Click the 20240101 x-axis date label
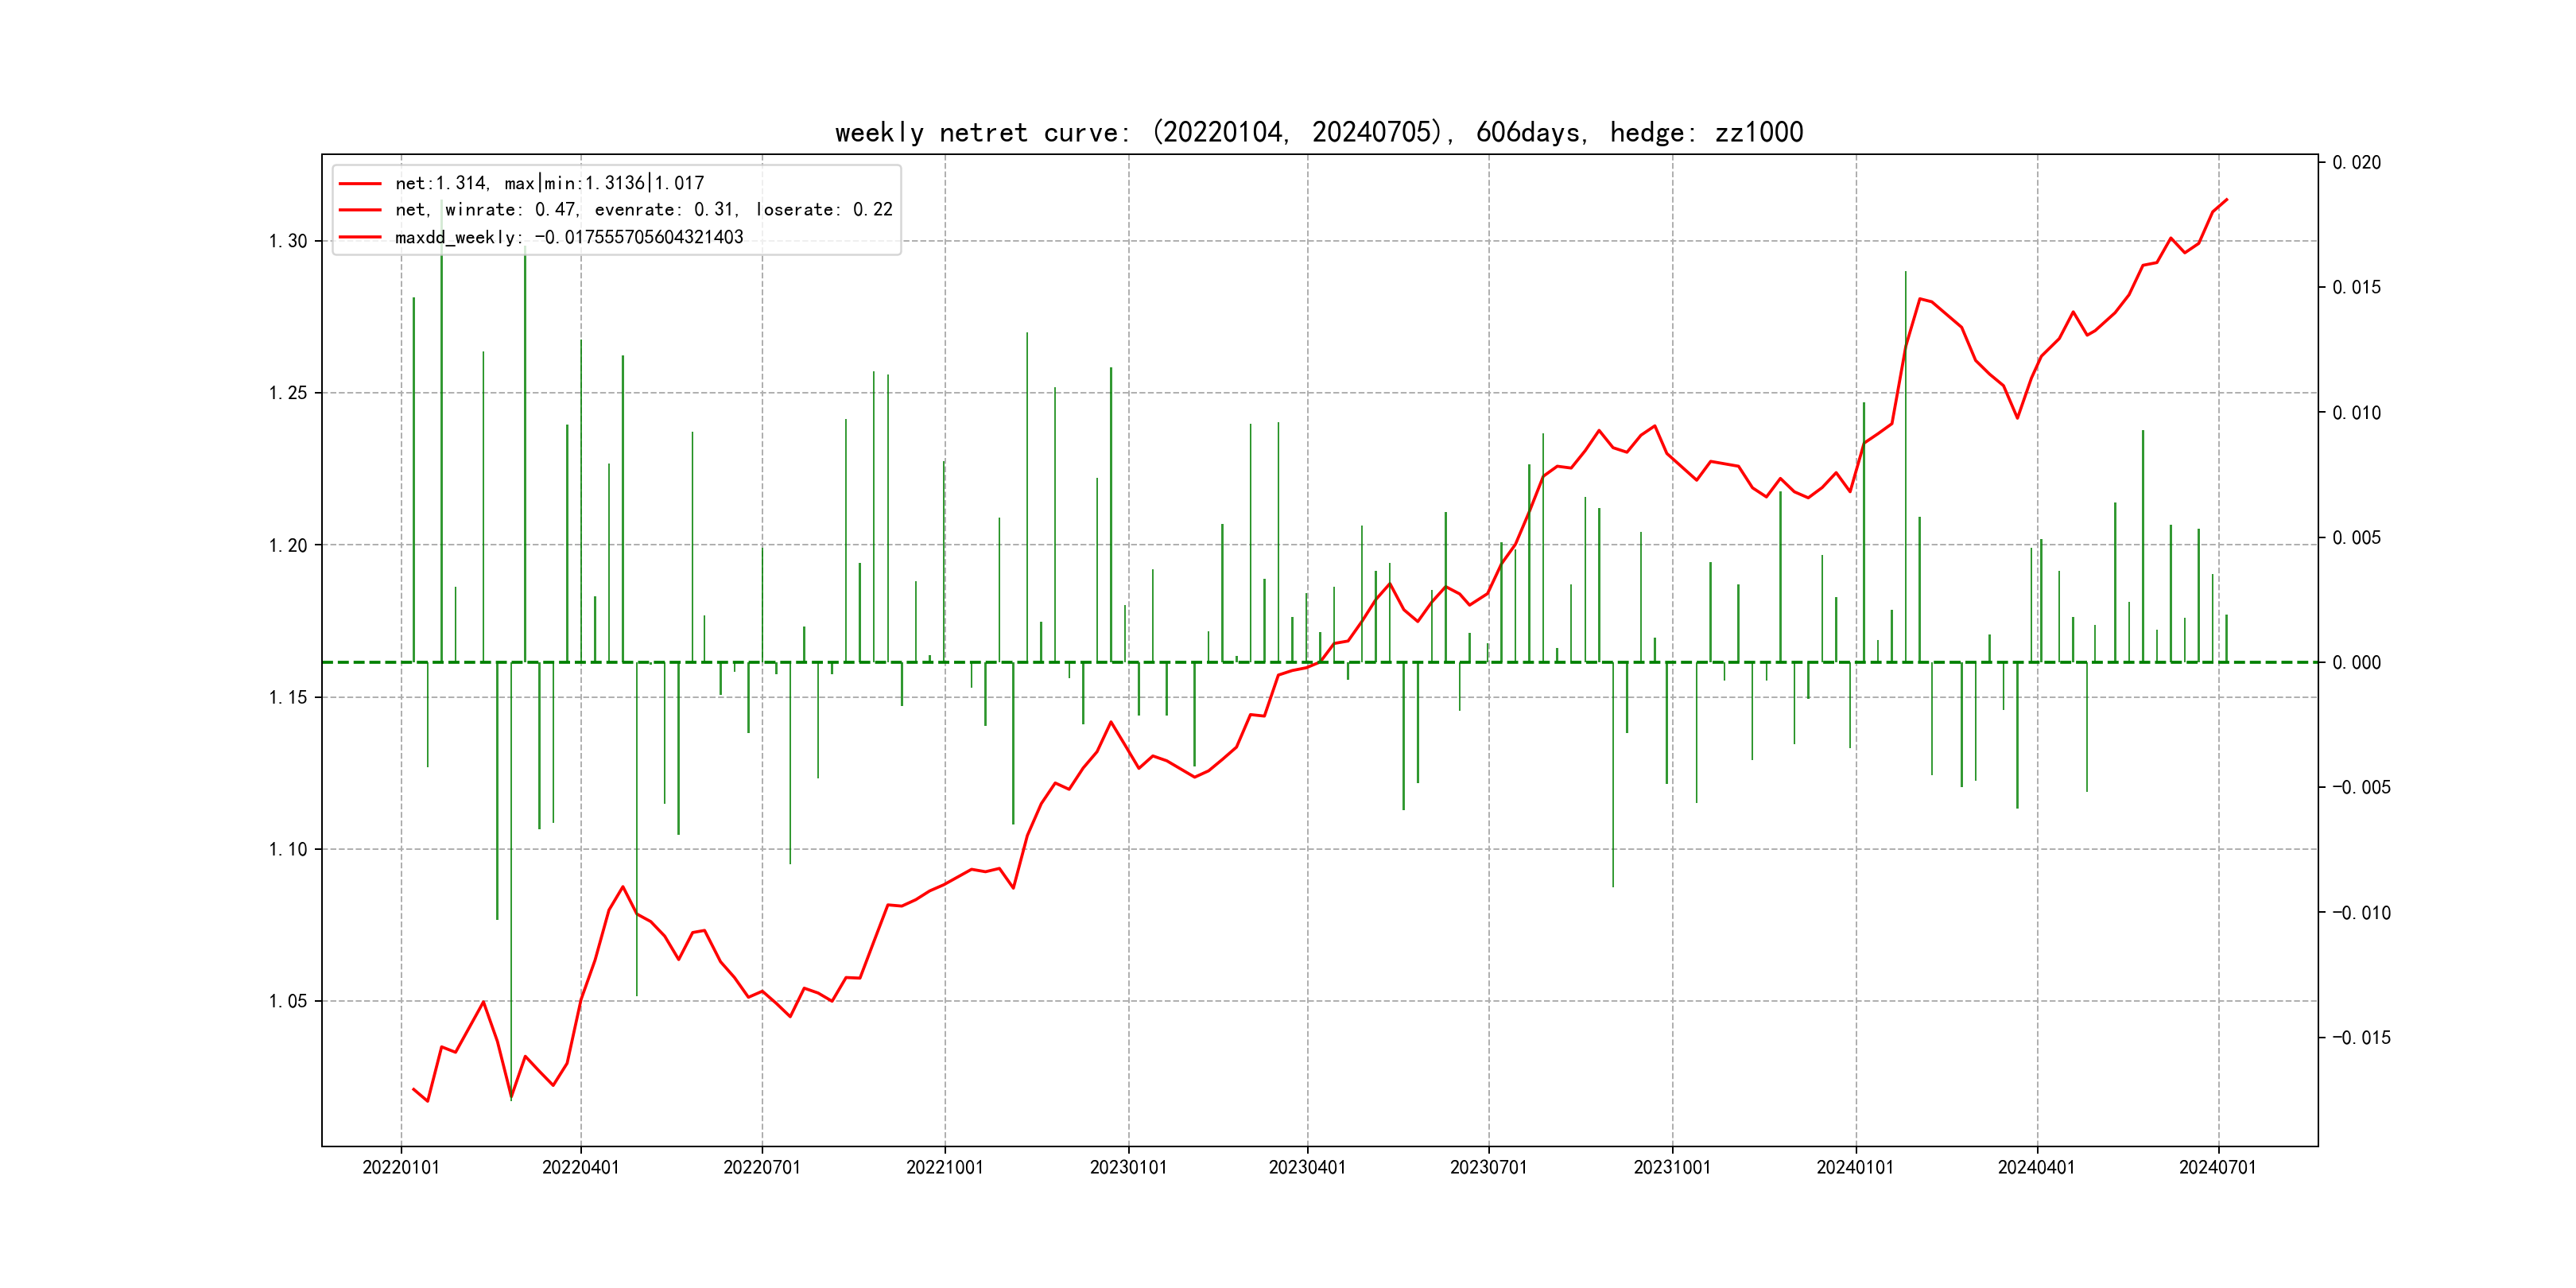This screenshot has width=2576, height=1288. point(1855,1167)
